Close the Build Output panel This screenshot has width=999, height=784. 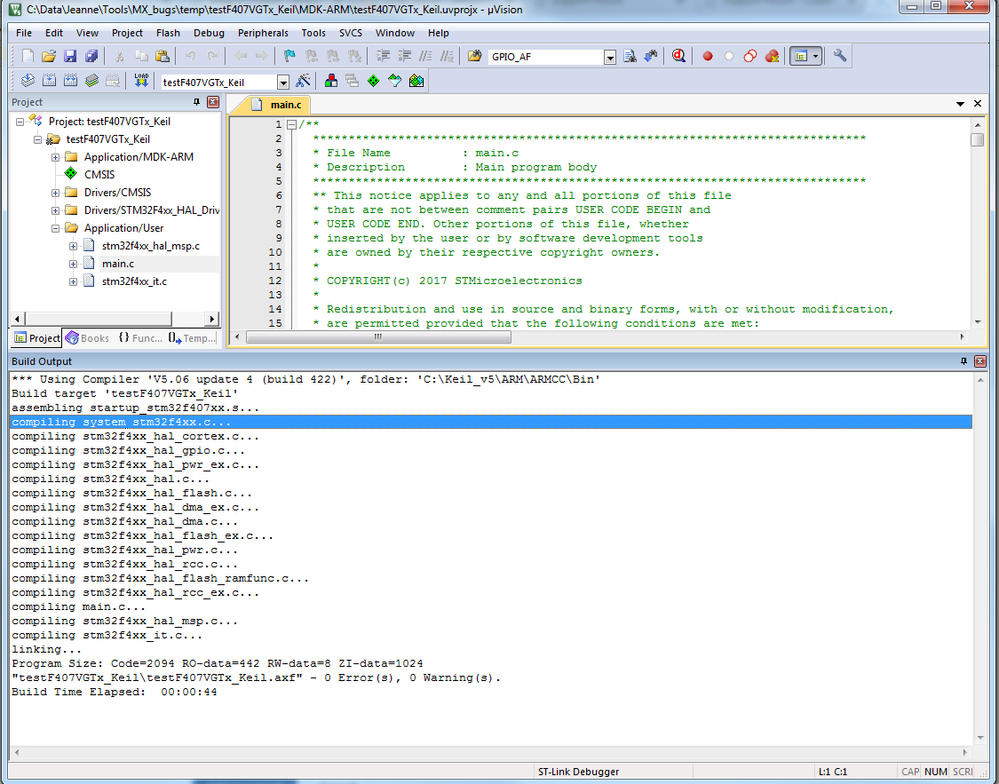980,361
